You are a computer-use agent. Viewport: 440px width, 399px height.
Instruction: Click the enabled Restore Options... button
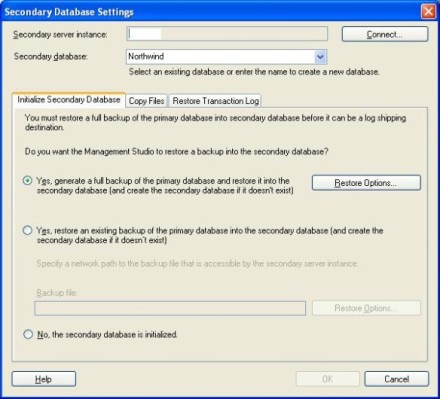coord(366,183)
